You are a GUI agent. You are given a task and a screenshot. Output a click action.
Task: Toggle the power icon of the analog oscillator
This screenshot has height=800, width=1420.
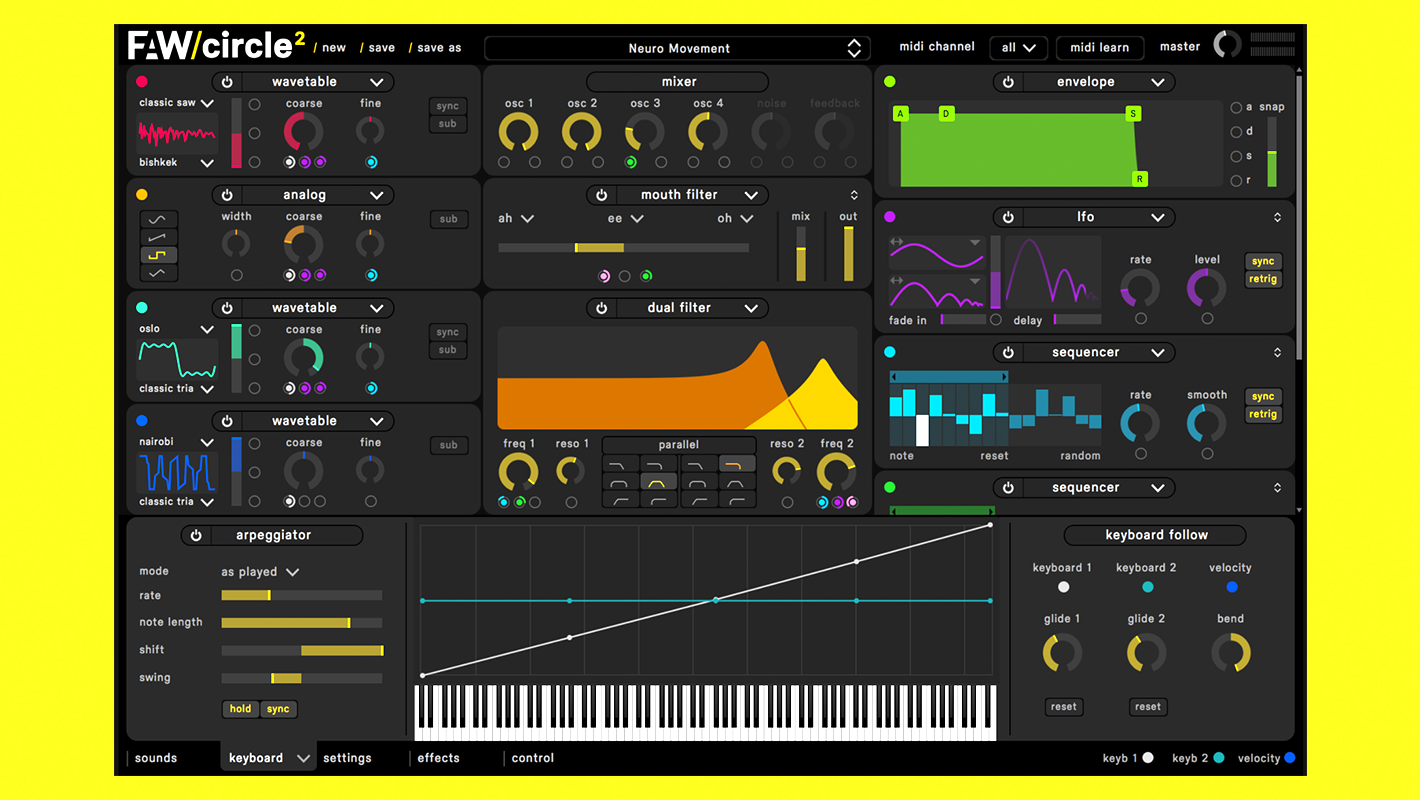pyautogui.click(x=227, y=195)
